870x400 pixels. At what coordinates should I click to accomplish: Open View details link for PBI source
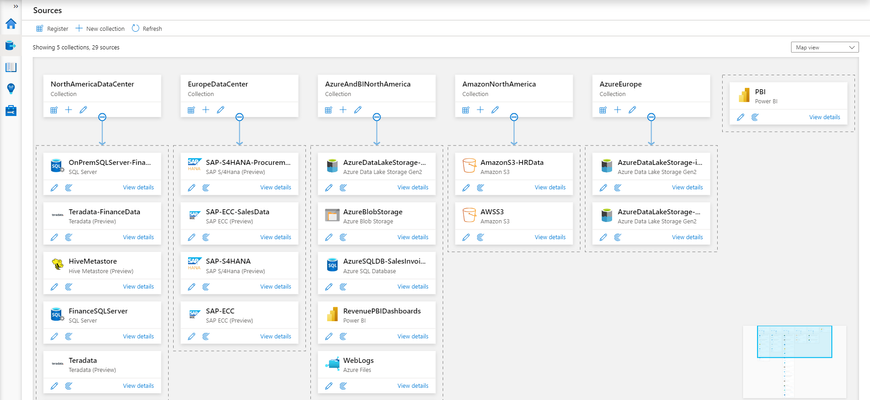(x=825, y=117)
